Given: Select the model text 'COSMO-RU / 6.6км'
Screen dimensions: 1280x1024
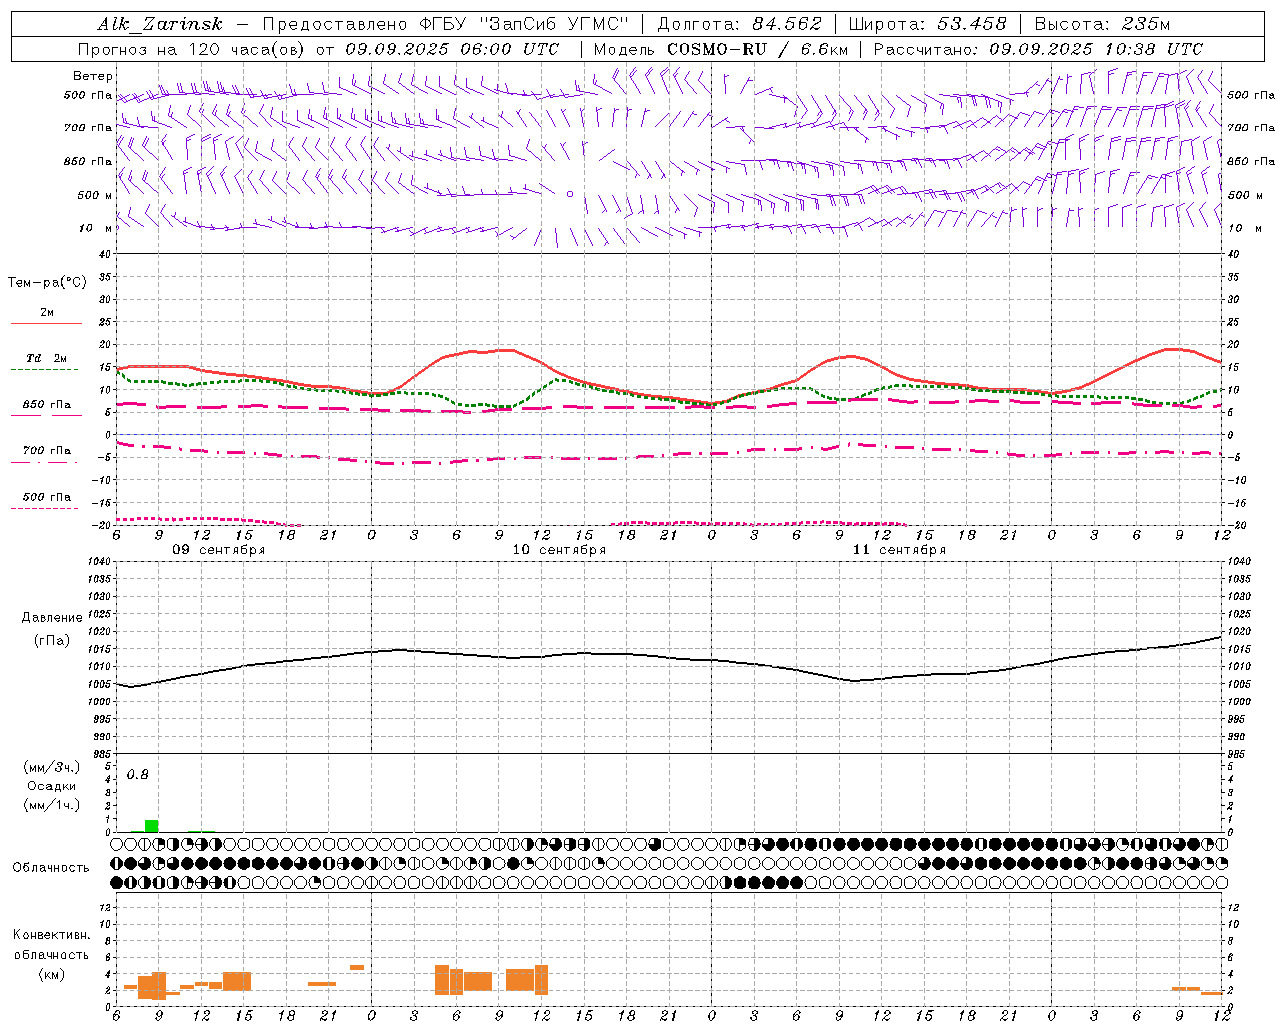Looking at the screenshot, I should point(757,49).
